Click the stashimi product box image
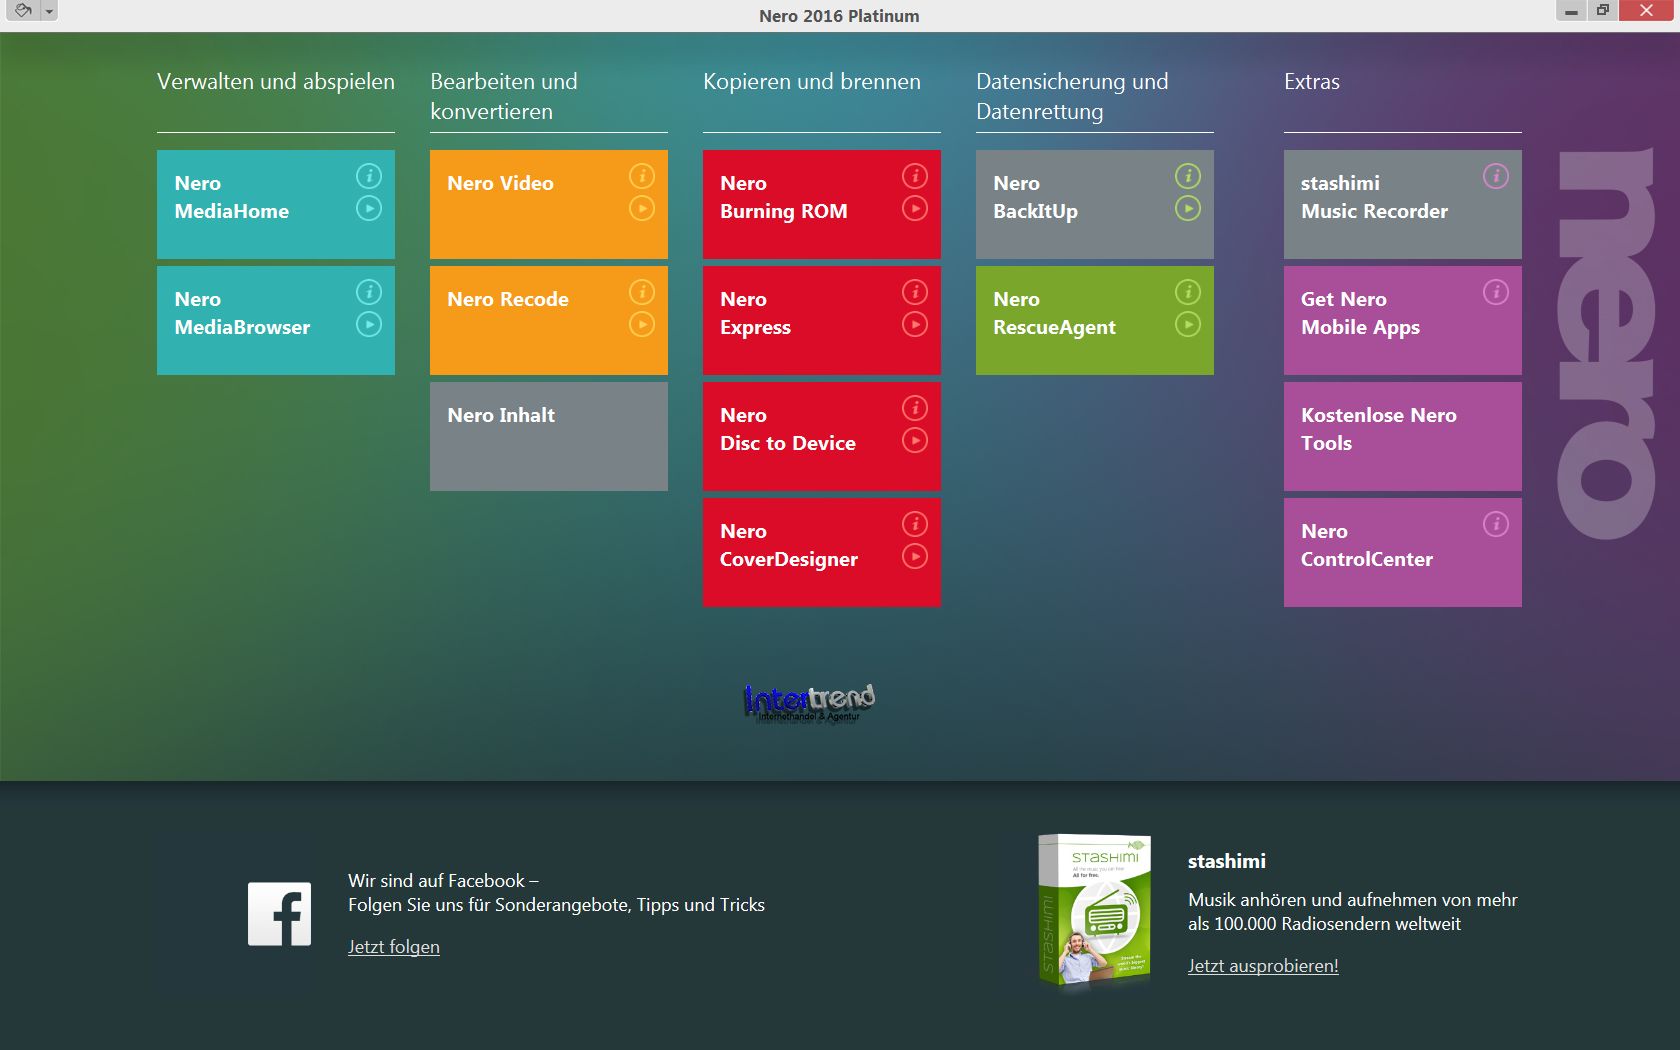Screen dimensions: 1680x1050 coord(1095,911)
